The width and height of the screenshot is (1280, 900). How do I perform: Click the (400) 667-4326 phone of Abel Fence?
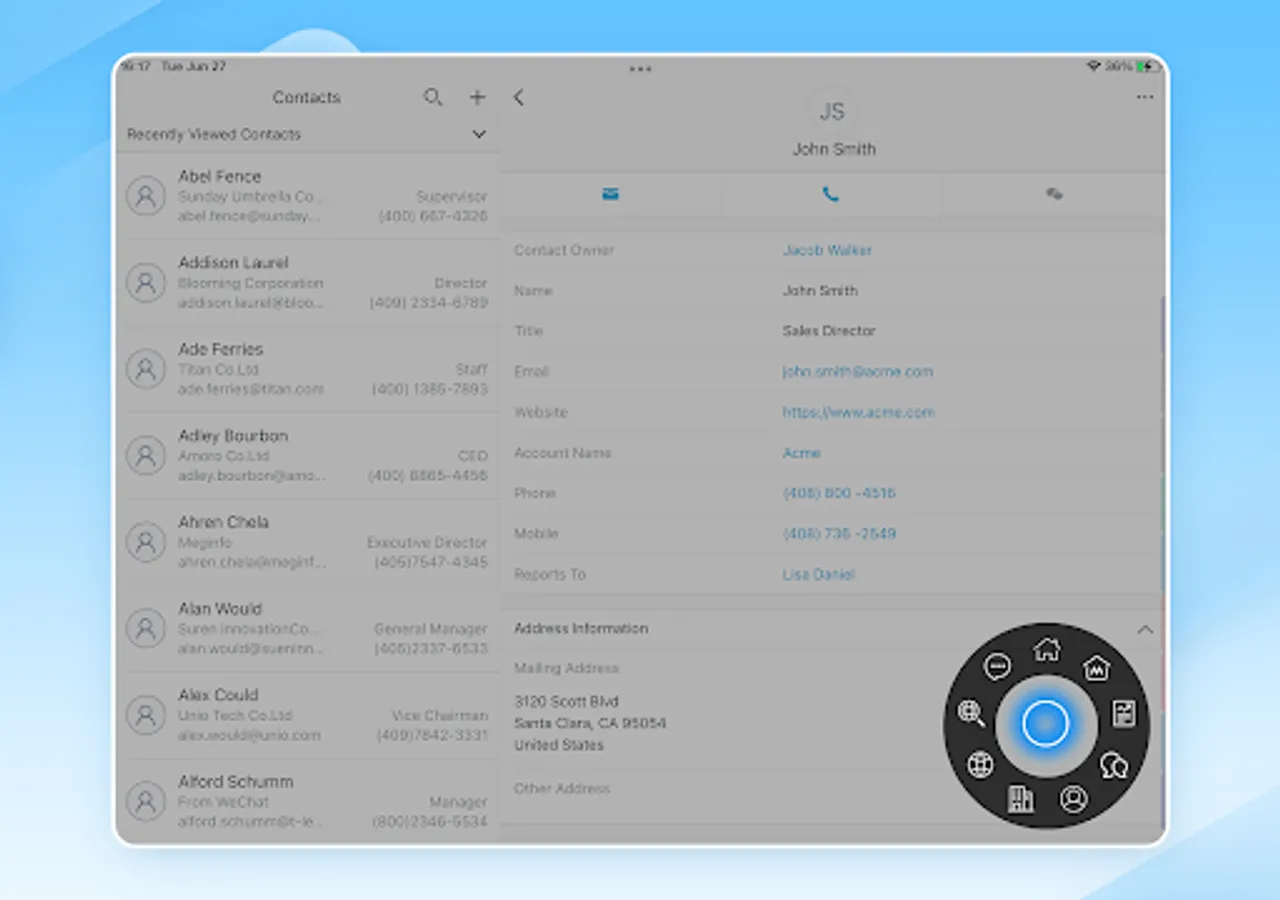[x=433, y=216]
